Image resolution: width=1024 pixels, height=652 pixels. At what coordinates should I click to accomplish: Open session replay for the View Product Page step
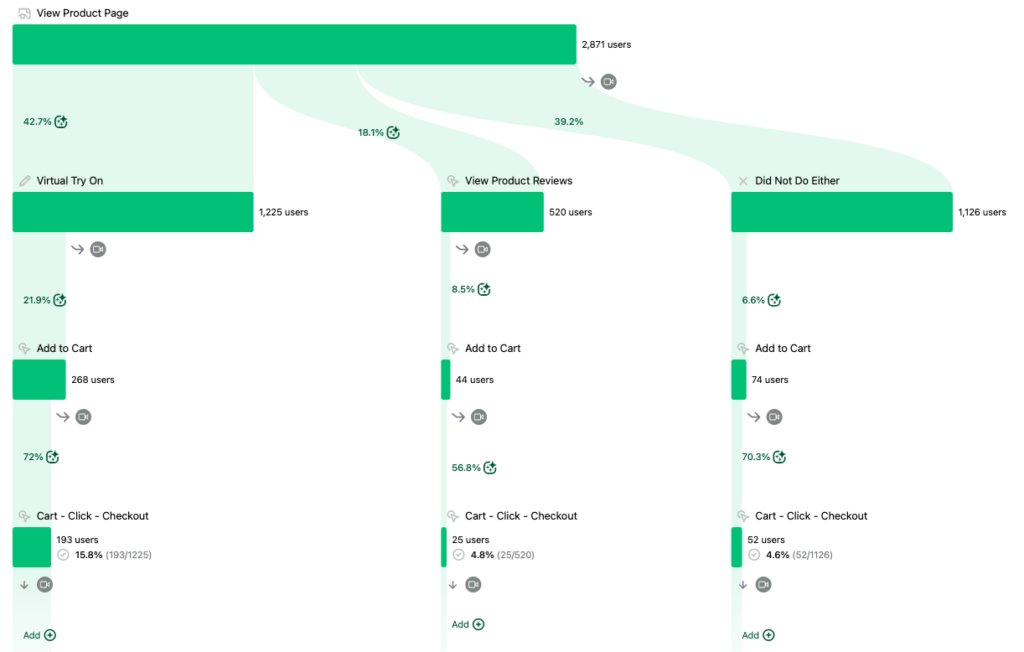point(608,81)
